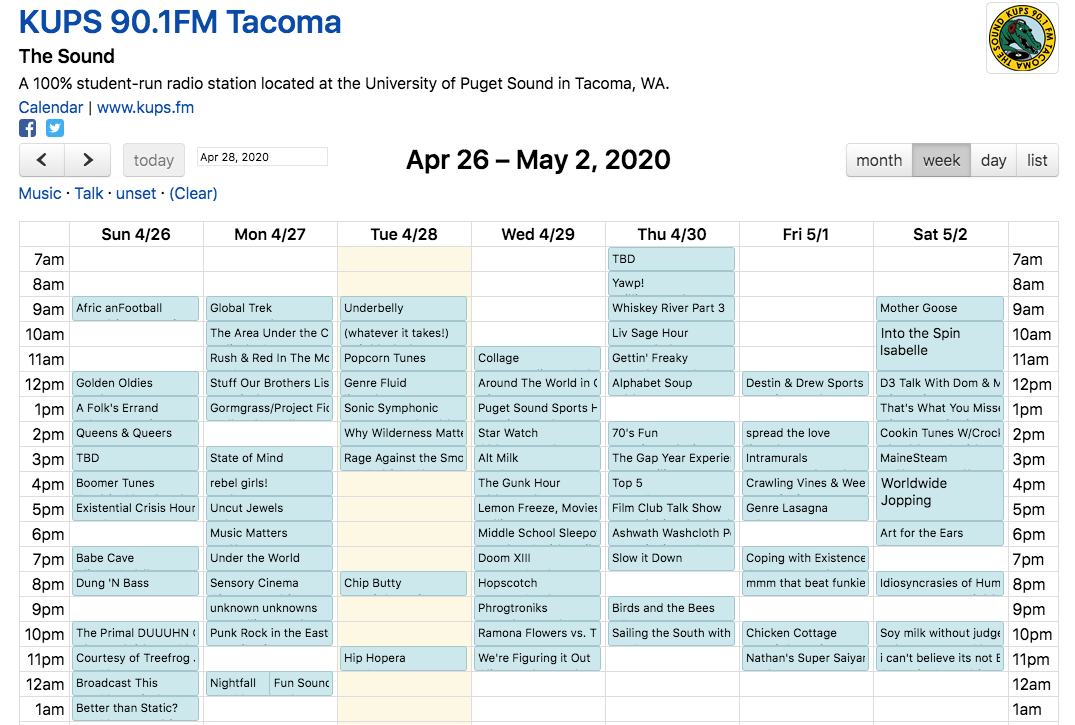Advance to next week with right chevron
This screenshot has height=725, width=1075.
pyautogui.click(x=88, y=160)
